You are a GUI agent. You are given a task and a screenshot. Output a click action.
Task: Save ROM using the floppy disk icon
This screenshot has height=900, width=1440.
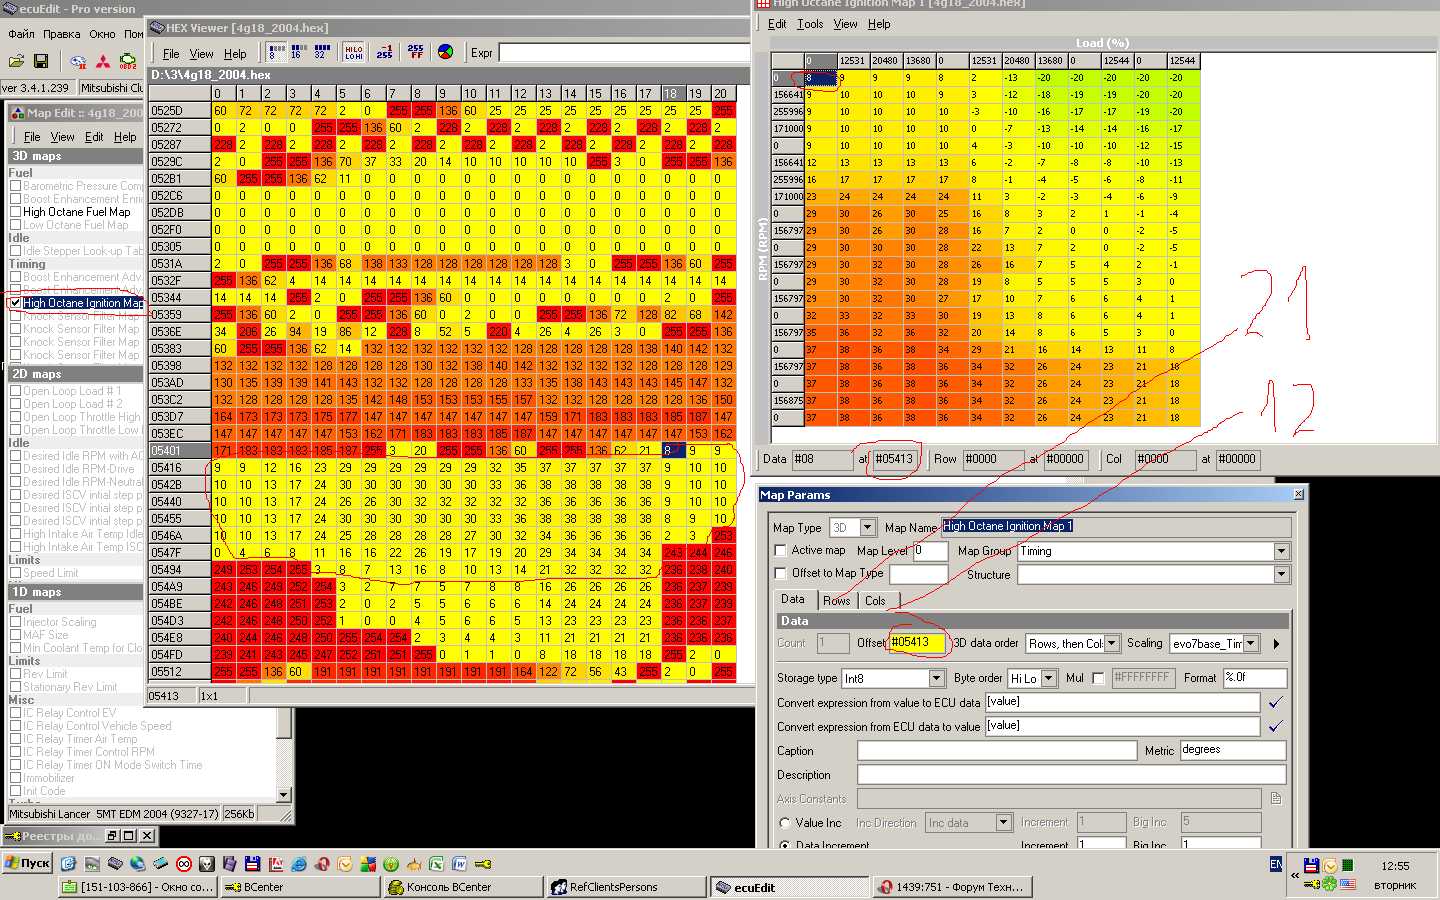41,61
